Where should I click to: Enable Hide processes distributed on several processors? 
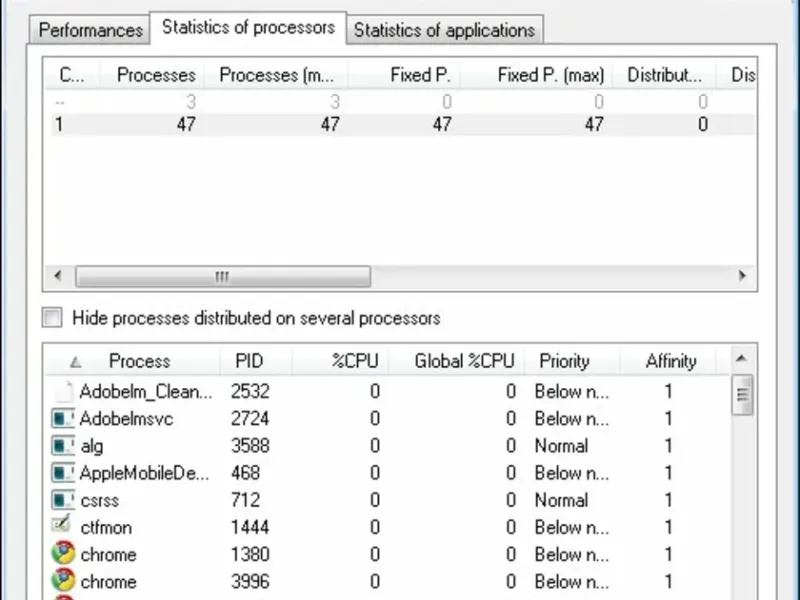pos(52,319)
